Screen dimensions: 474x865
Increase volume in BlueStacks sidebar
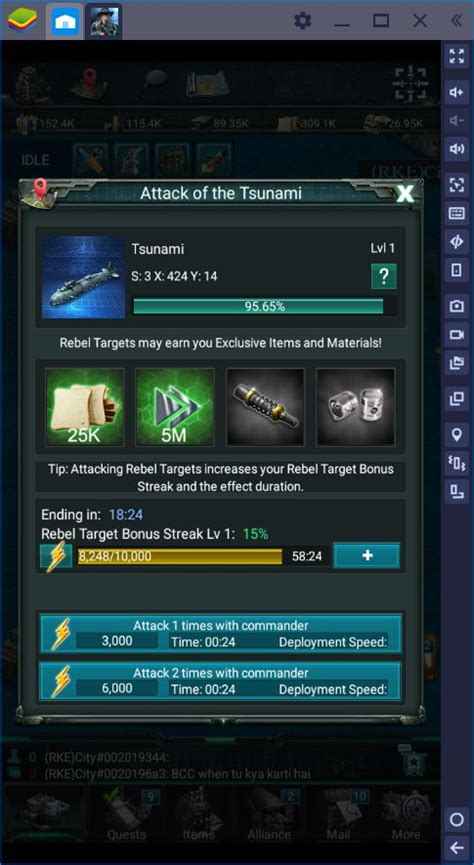[x=456, y=92]
